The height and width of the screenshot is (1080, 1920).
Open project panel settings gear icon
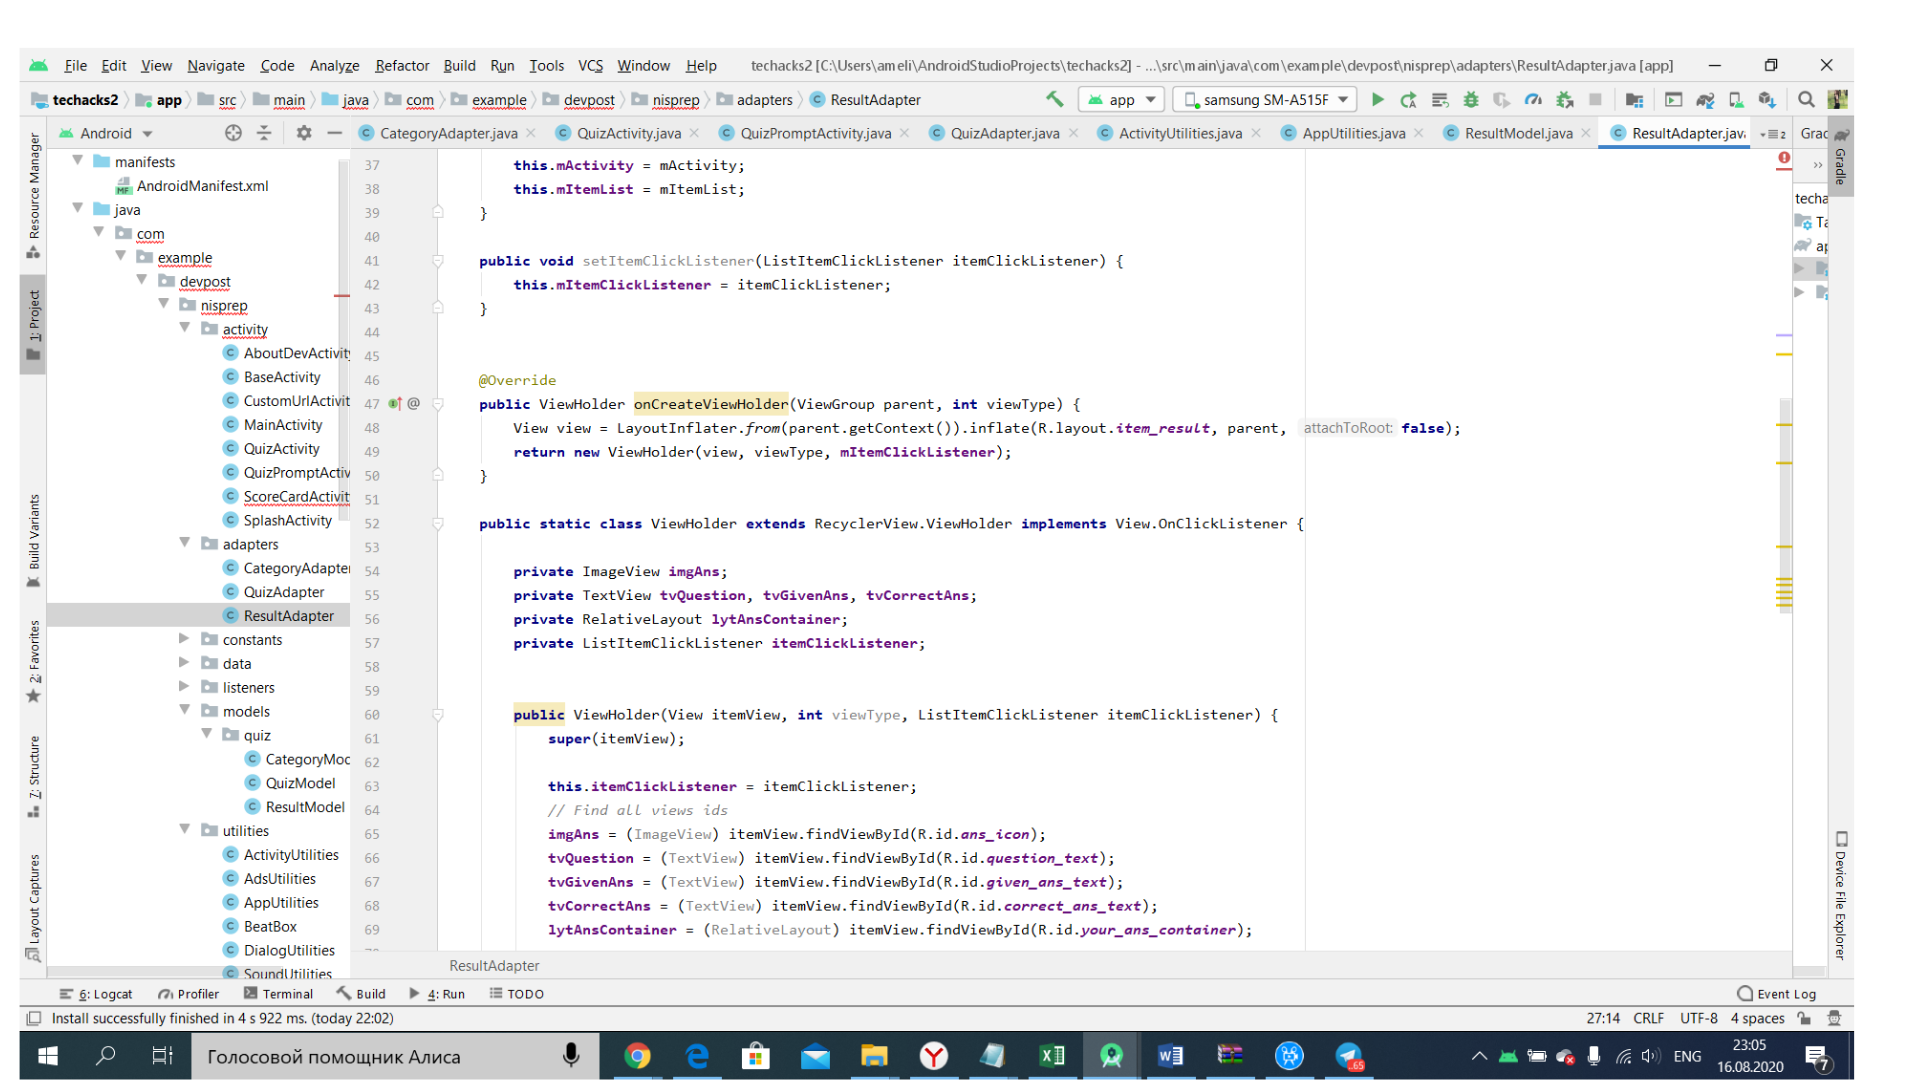tap(304, 133)
